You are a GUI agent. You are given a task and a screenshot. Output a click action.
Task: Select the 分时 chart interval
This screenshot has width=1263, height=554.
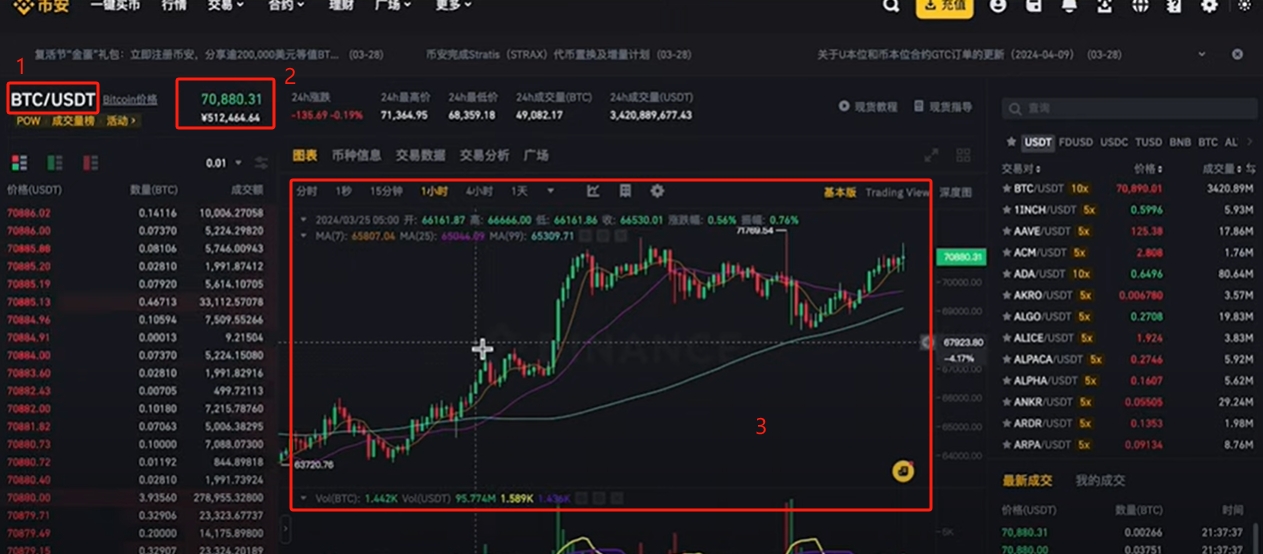click(307, 191)
